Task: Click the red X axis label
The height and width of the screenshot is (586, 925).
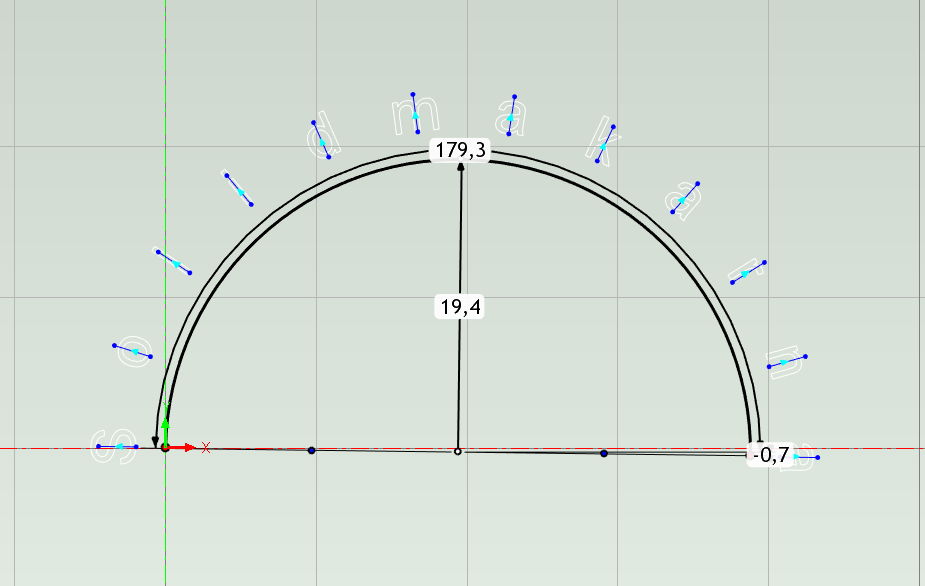Action: click(205, 448)
